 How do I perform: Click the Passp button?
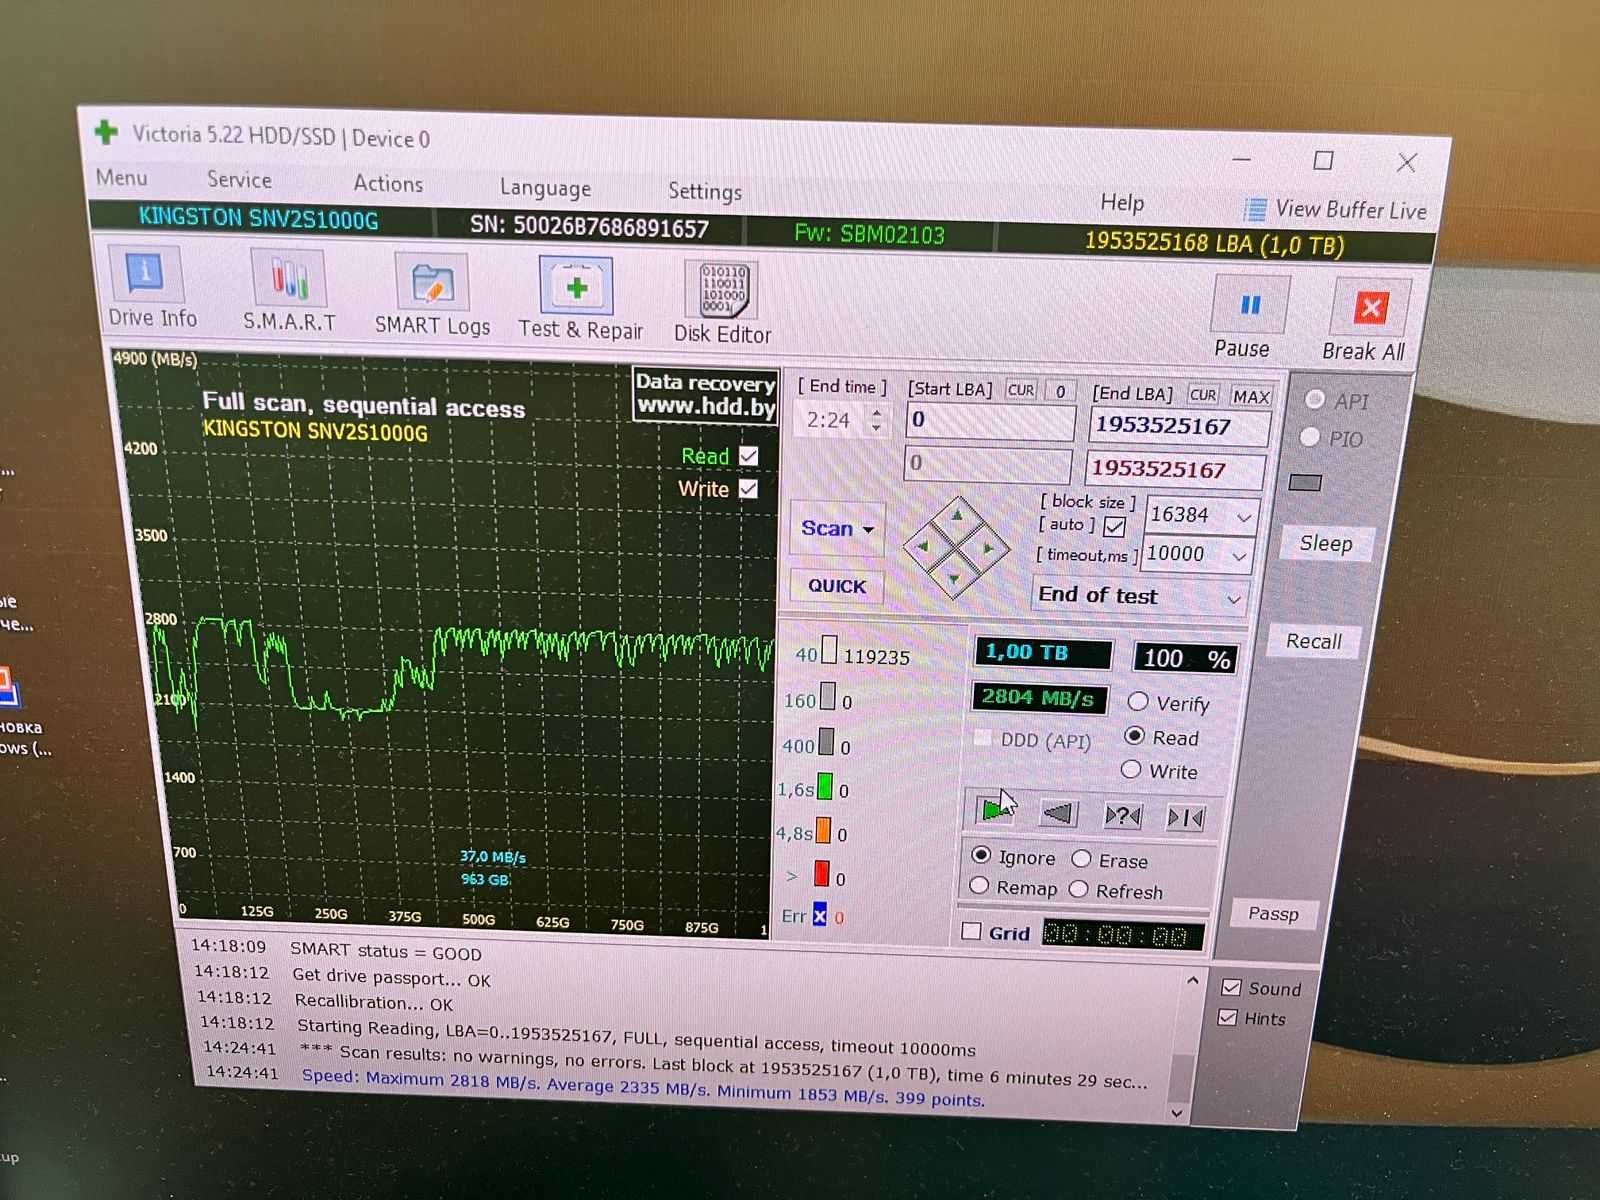[x=1273, y=913]
